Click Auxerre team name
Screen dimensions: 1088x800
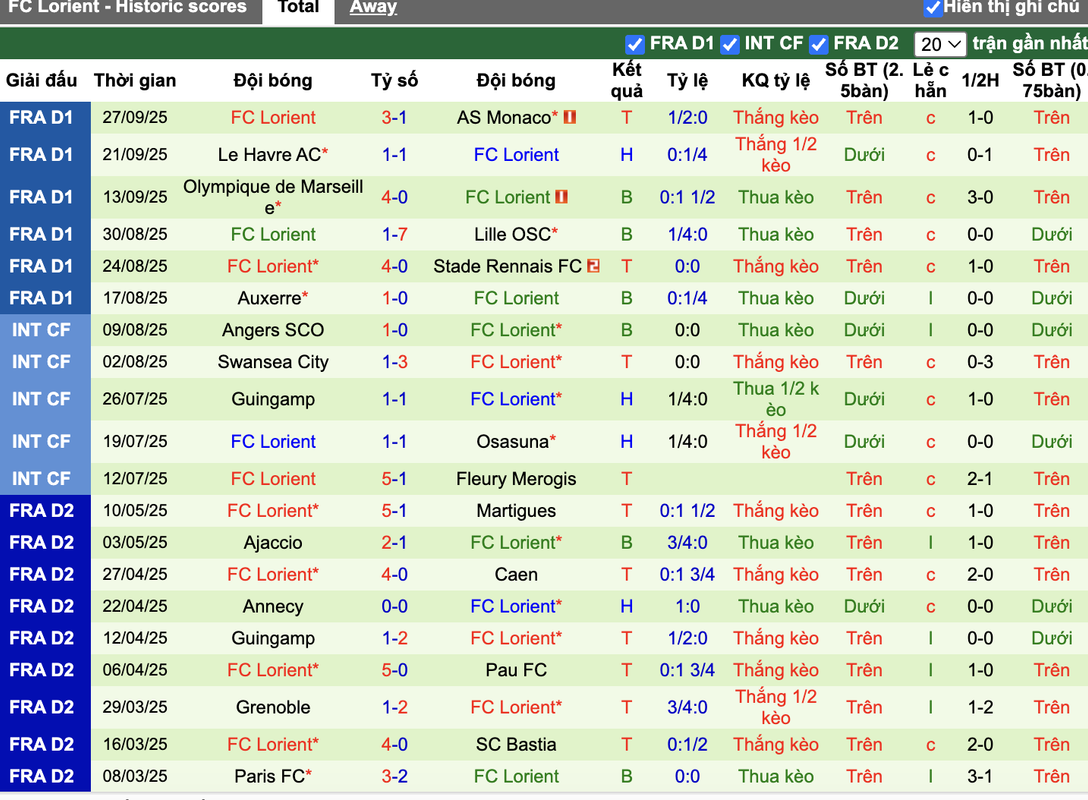click(x=269, y=298)
